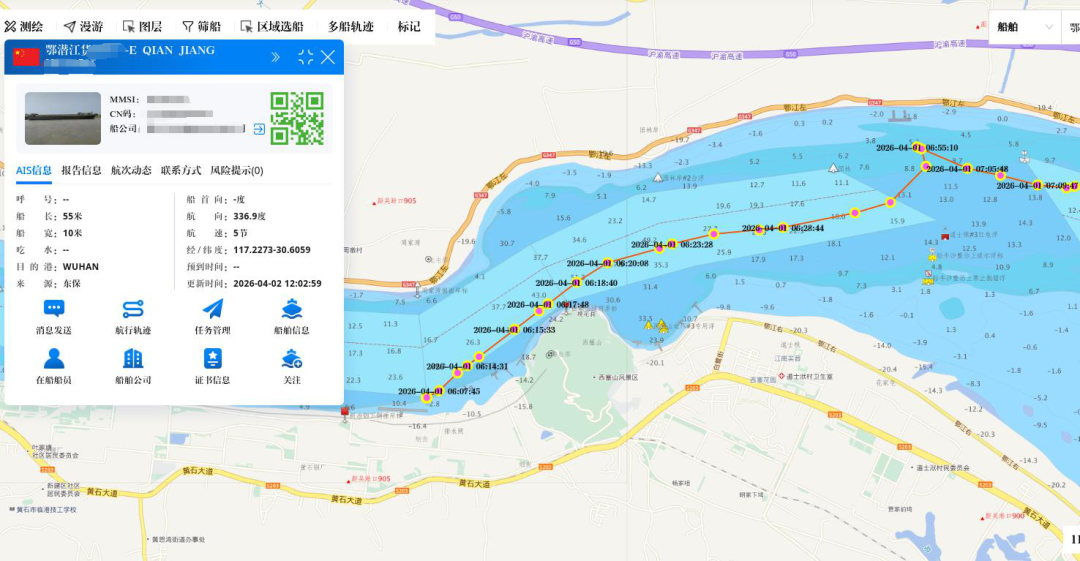The width and height of the screenshot is (1080, 561).
Task: Expand the double-chevron in panel header
Action: click(276, 57)
